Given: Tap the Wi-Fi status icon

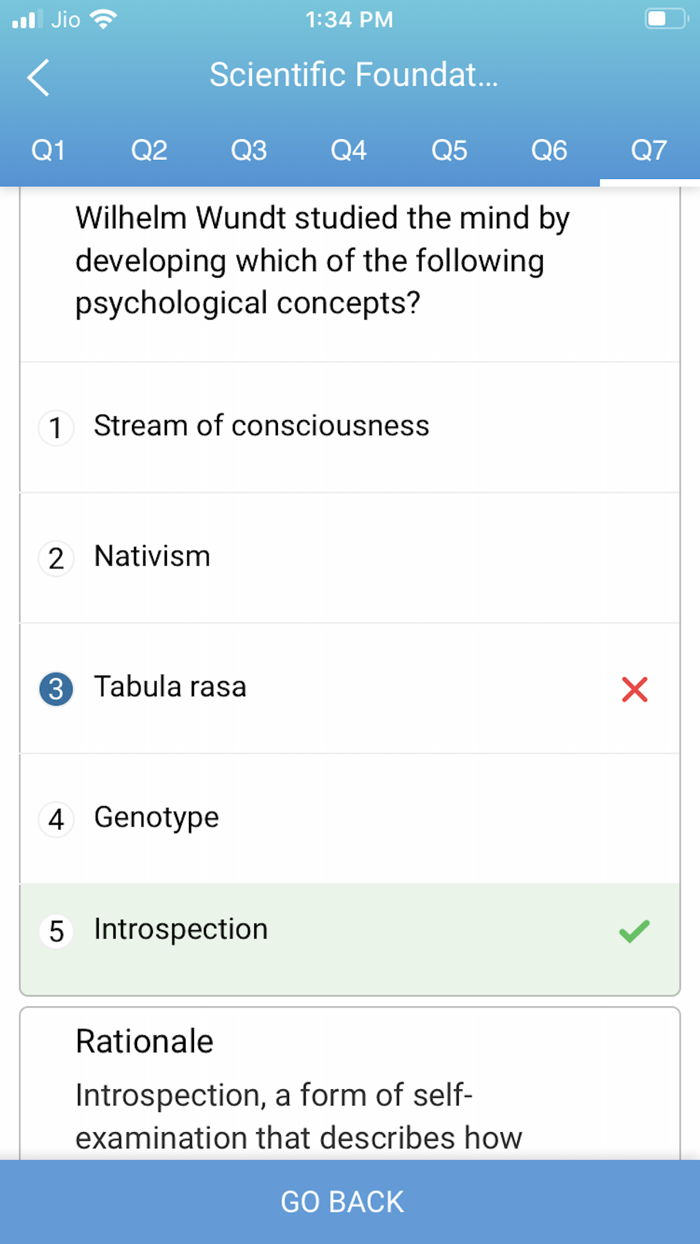Looking at the screenshot, I should (103, 19).
